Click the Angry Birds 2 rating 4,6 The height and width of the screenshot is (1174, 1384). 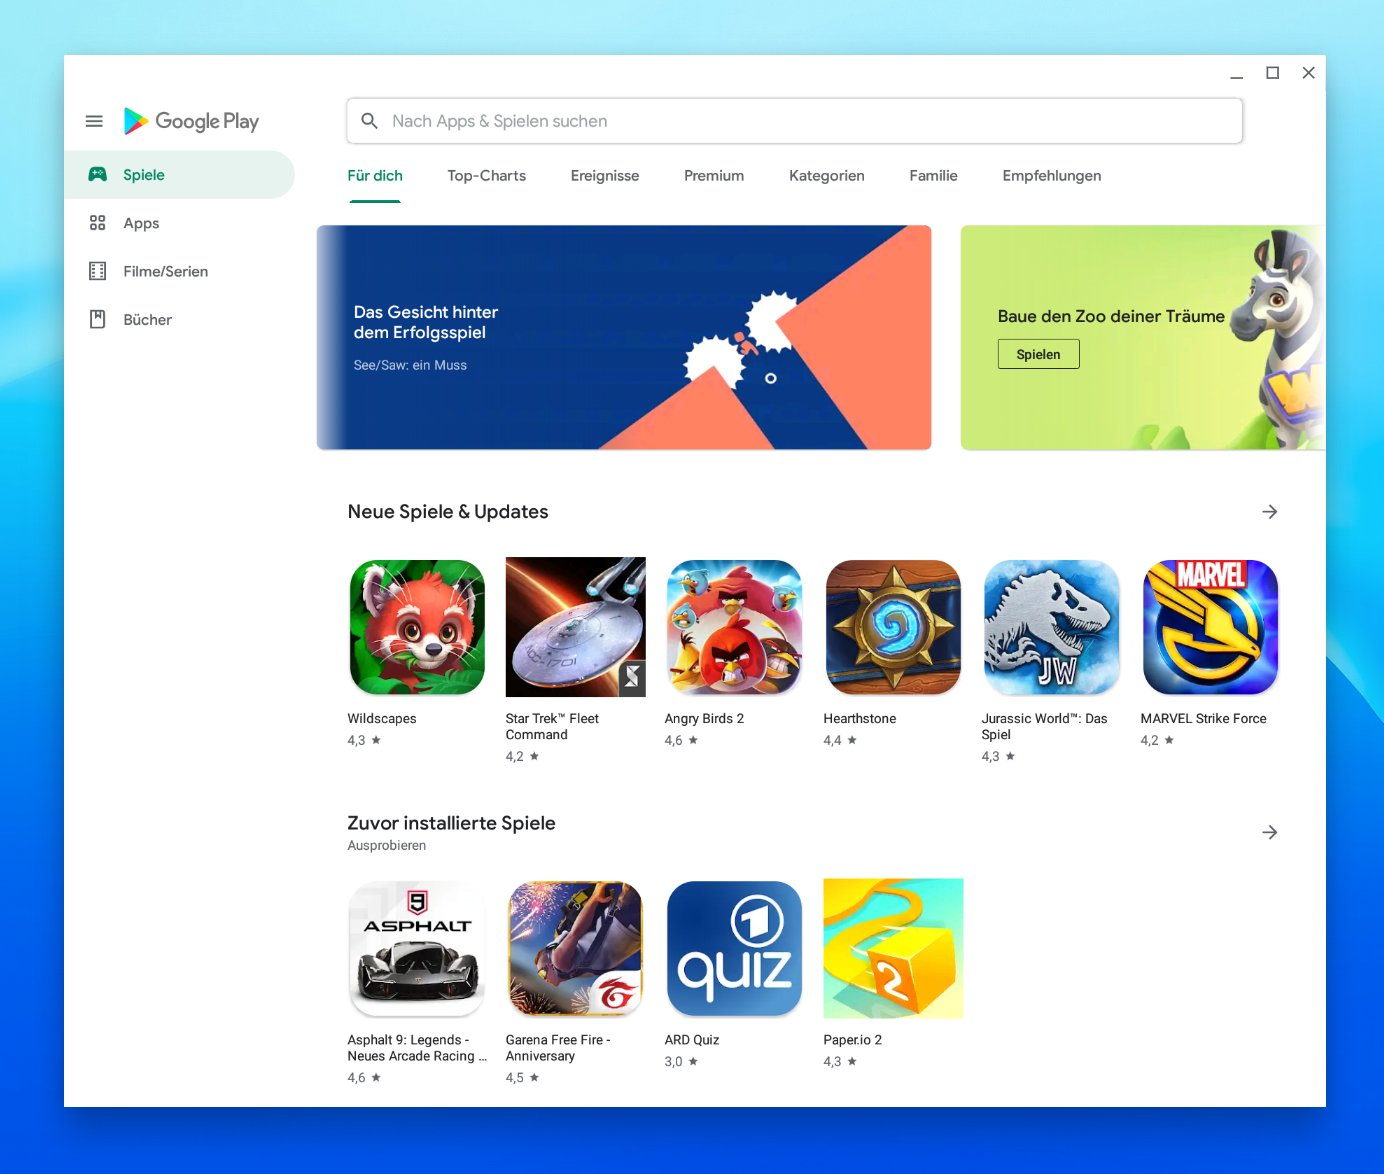click(681, 741)
